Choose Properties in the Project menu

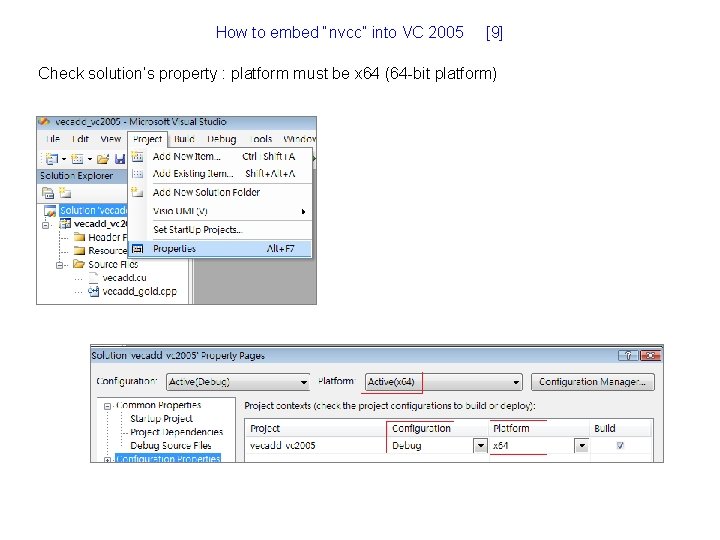[220, 249]
